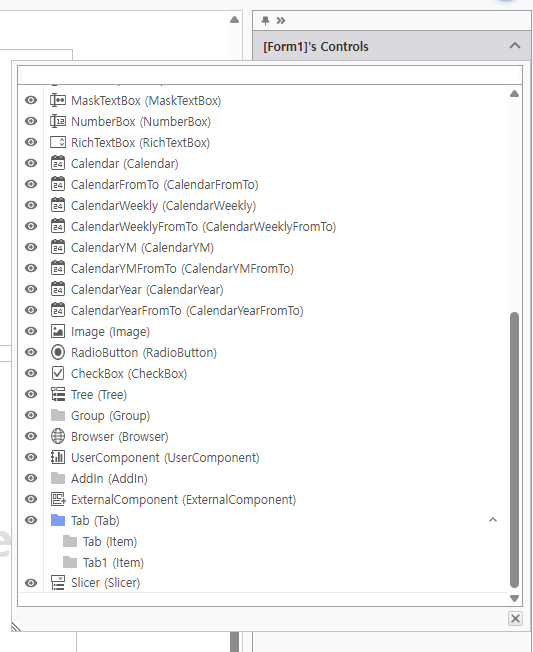The height and width of the screenshot is (652, 533).
Task: Toggle visibility of Slicer
Action: coord(31,583)
